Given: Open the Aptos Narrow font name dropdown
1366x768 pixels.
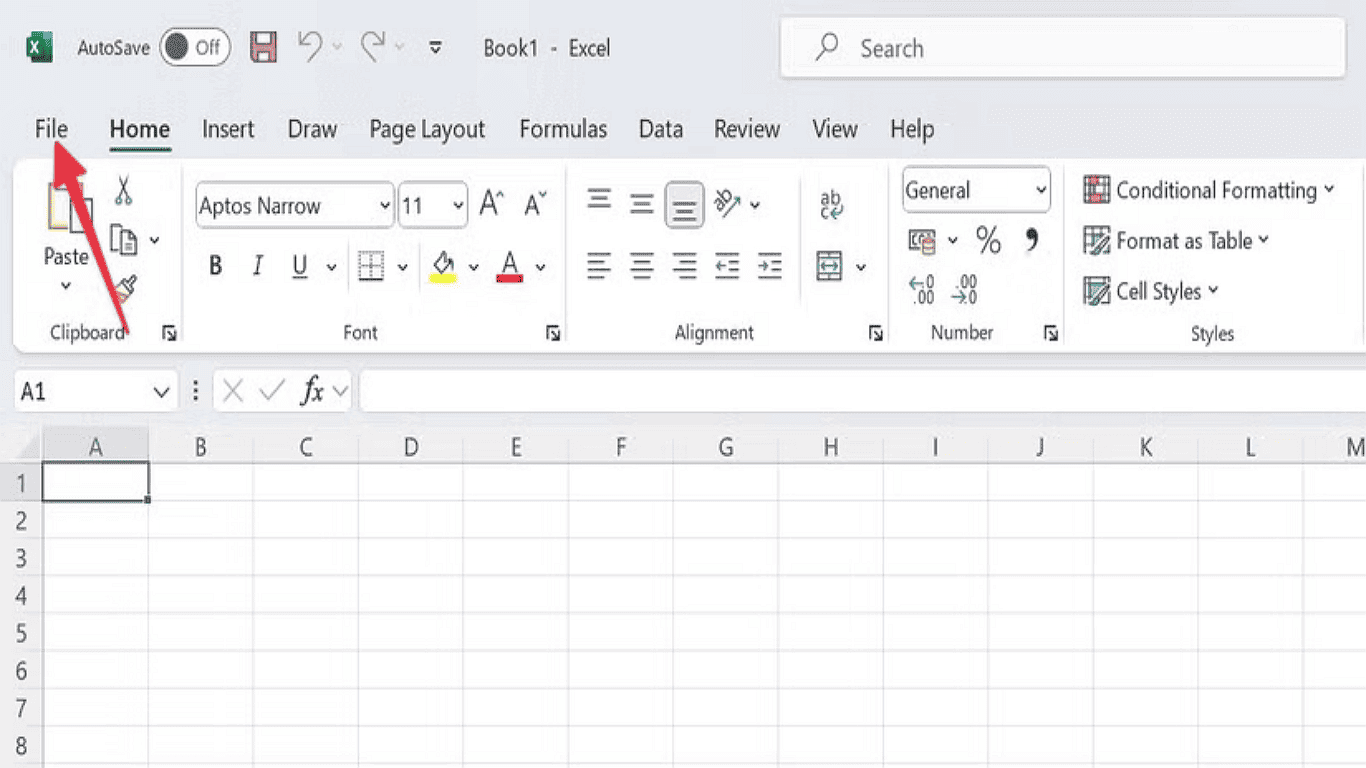Looking at the screenshot, I should 385,206.
